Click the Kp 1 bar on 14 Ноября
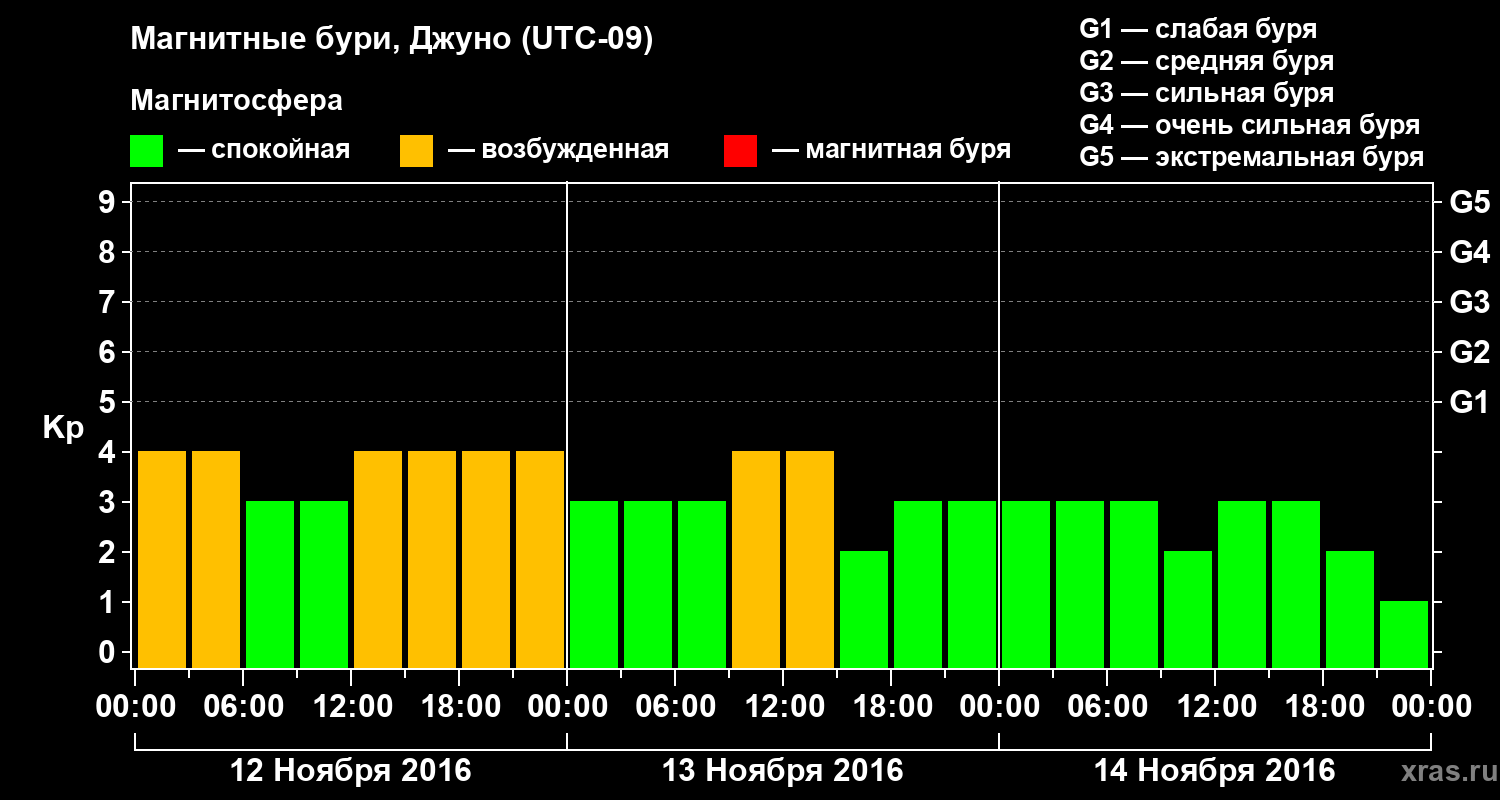 coord(1404,635)
